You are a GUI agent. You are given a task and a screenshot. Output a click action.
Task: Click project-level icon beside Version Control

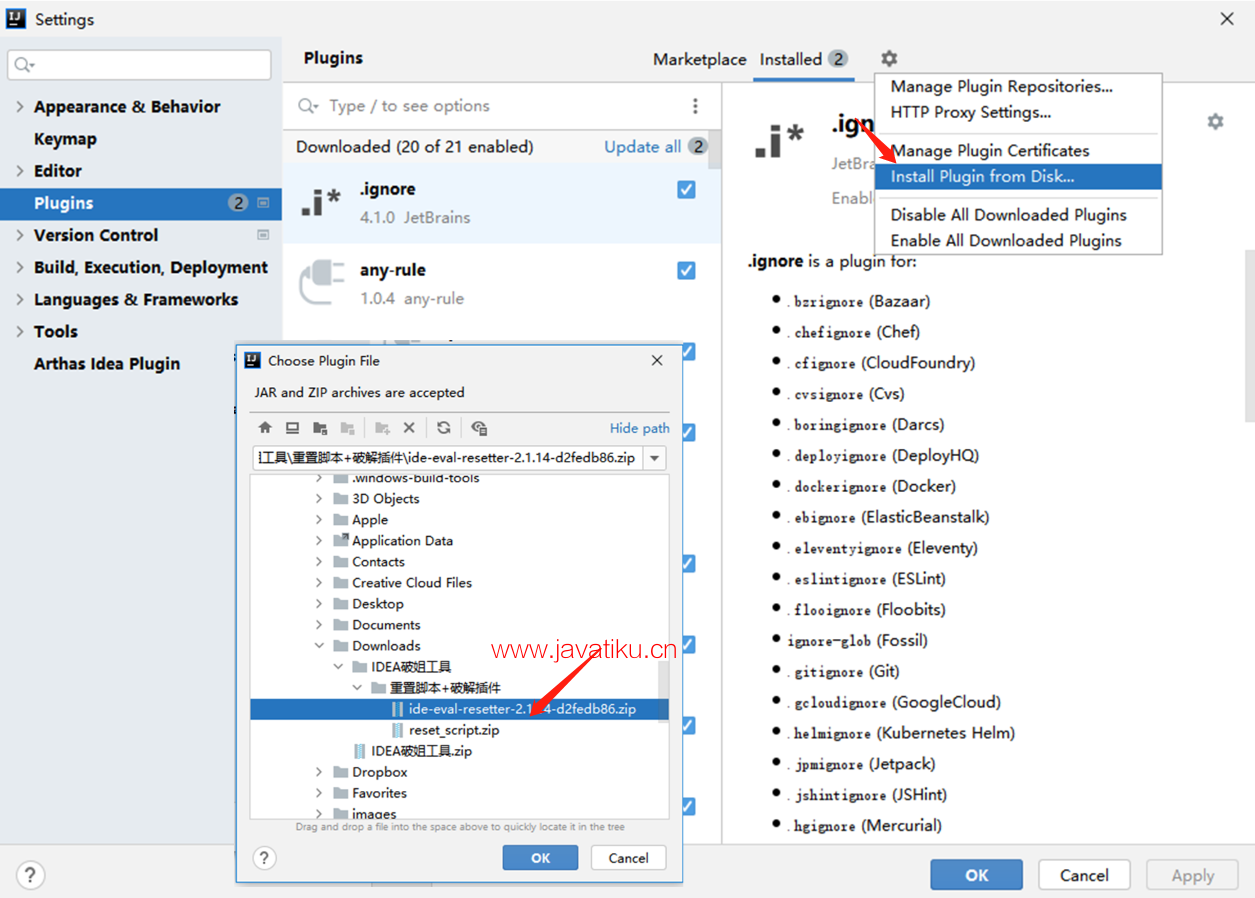[x=263, y=235]
